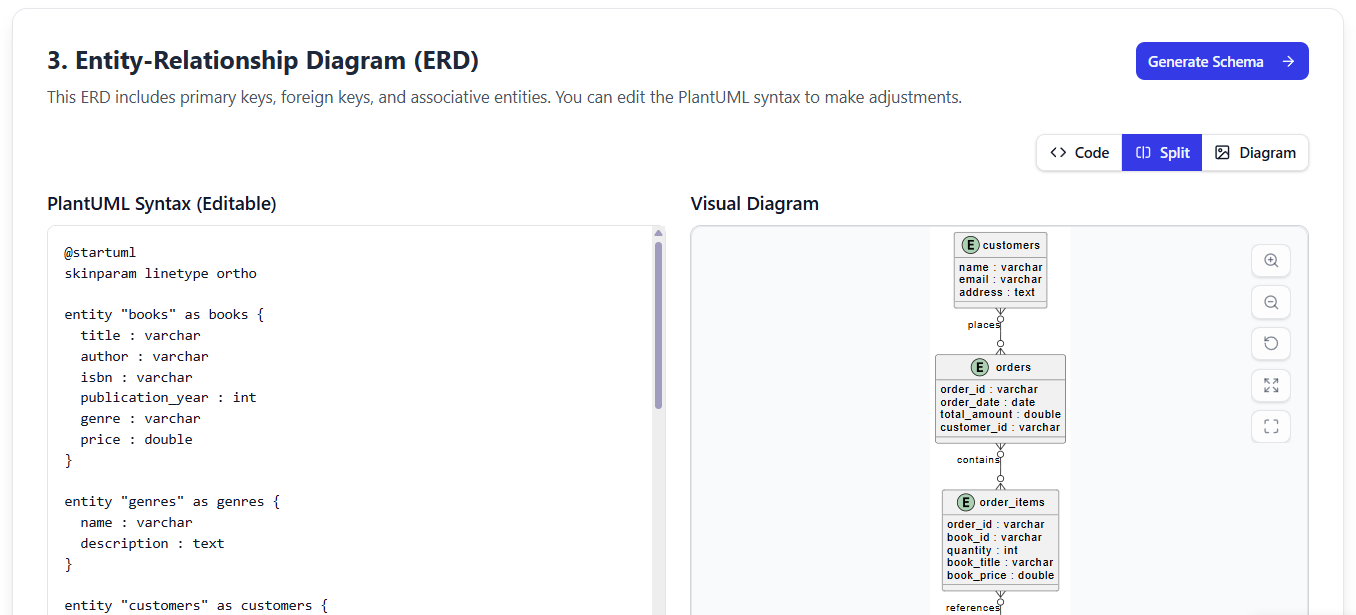This screenshot has height=615, width=1356.
Task: Click the scroll-up arrow of code editor
Action: [658, 233]
